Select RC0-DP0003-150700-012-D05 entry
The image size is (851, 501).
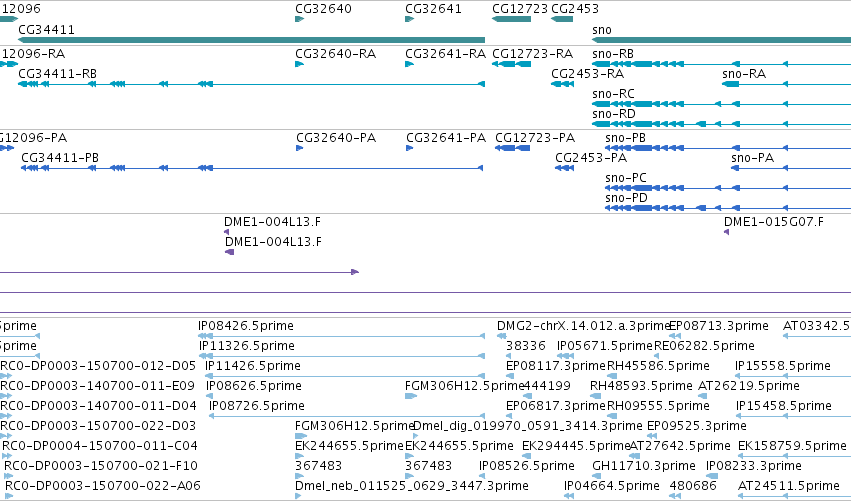(98, 366)
